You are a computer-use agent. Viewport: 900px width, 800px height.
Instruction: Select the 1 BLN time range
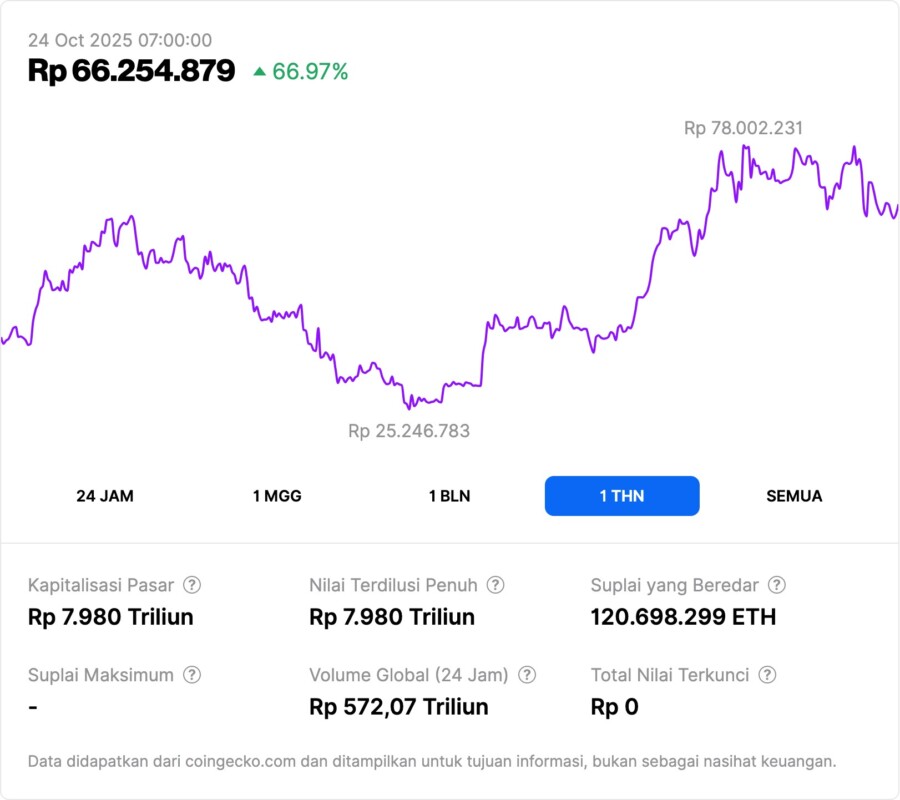click(449, 496)
